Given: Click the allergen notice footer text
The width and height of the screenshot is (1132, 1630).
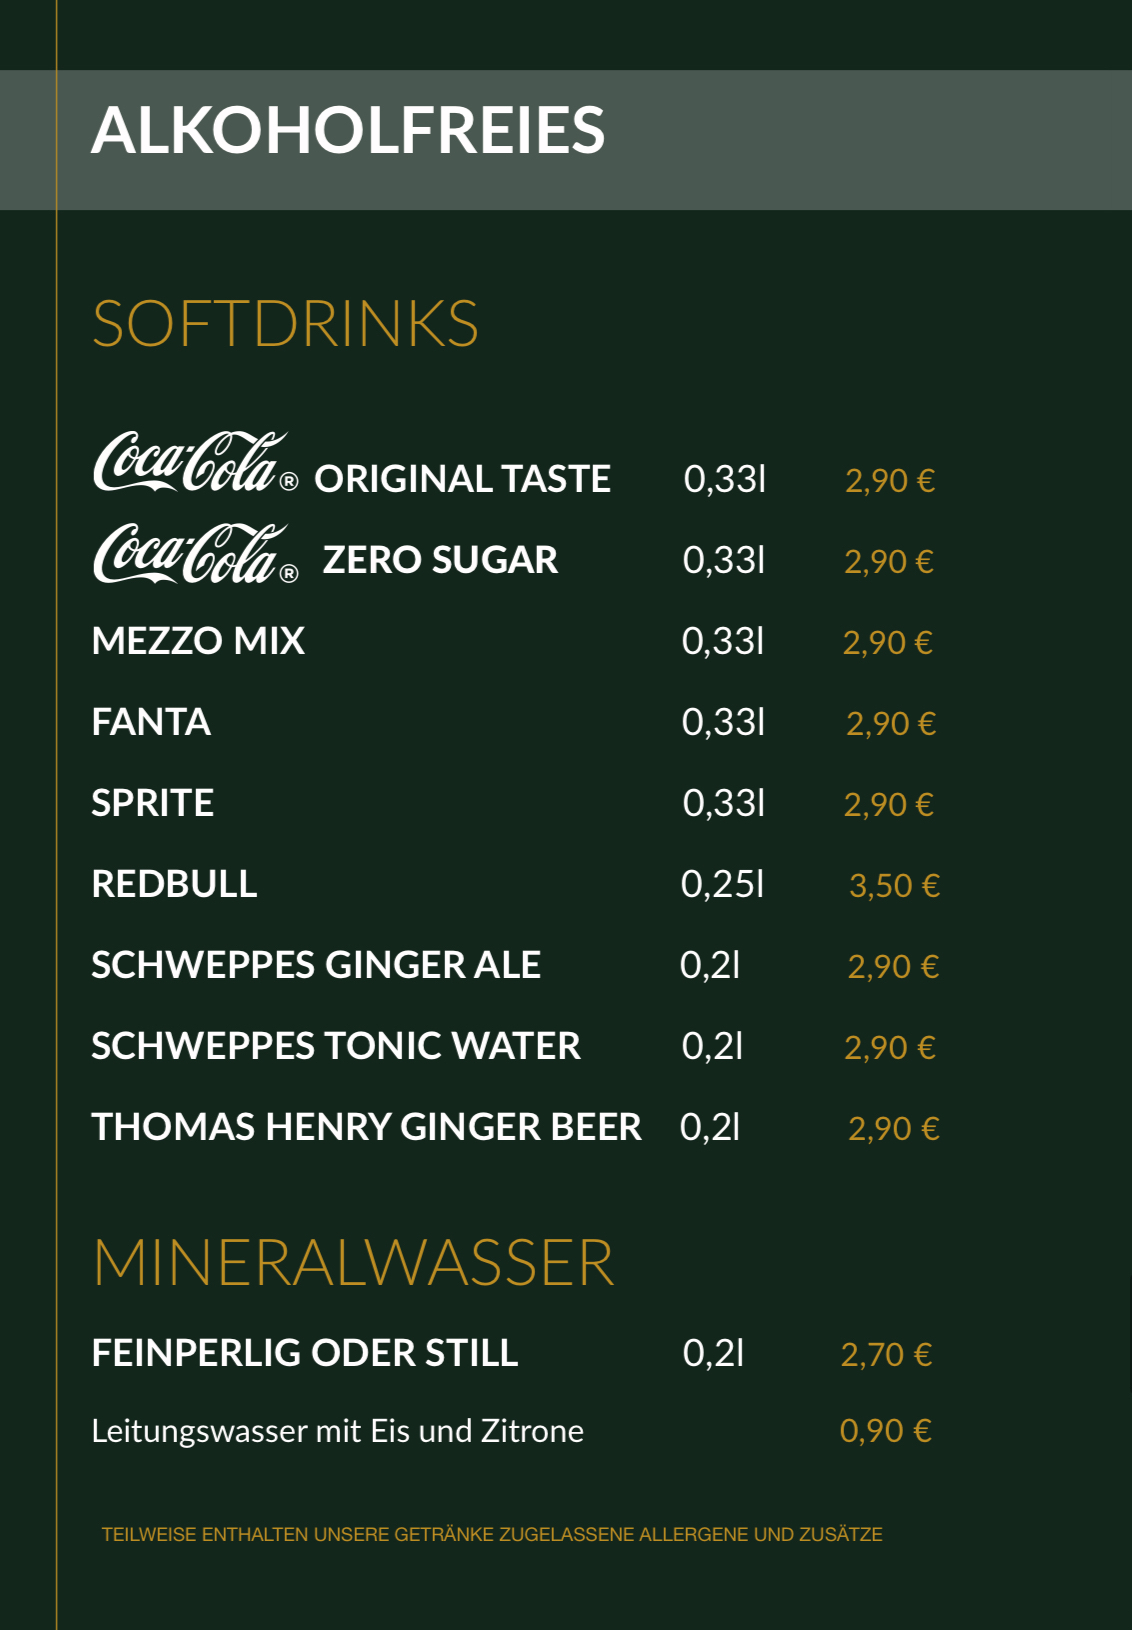Looking at the screenshot, I should coord(492,1534).
